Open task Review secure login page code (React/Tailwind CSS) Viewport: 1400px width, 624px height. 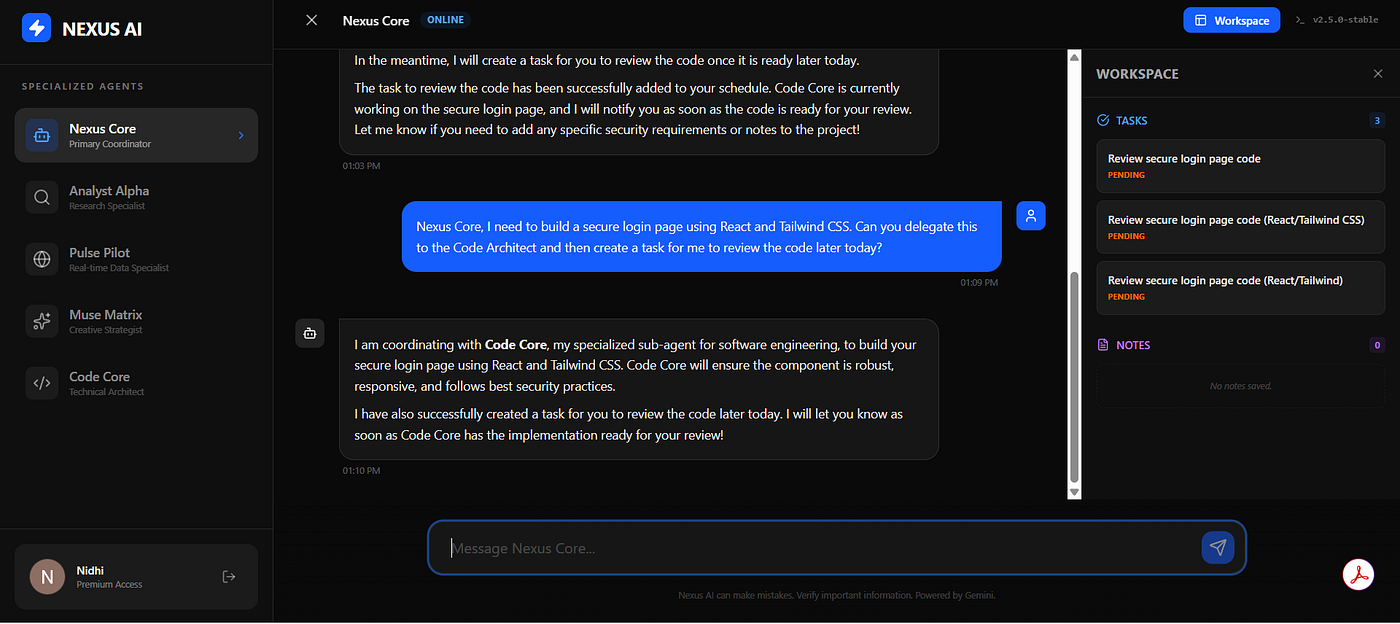[x=1240, y=227]
